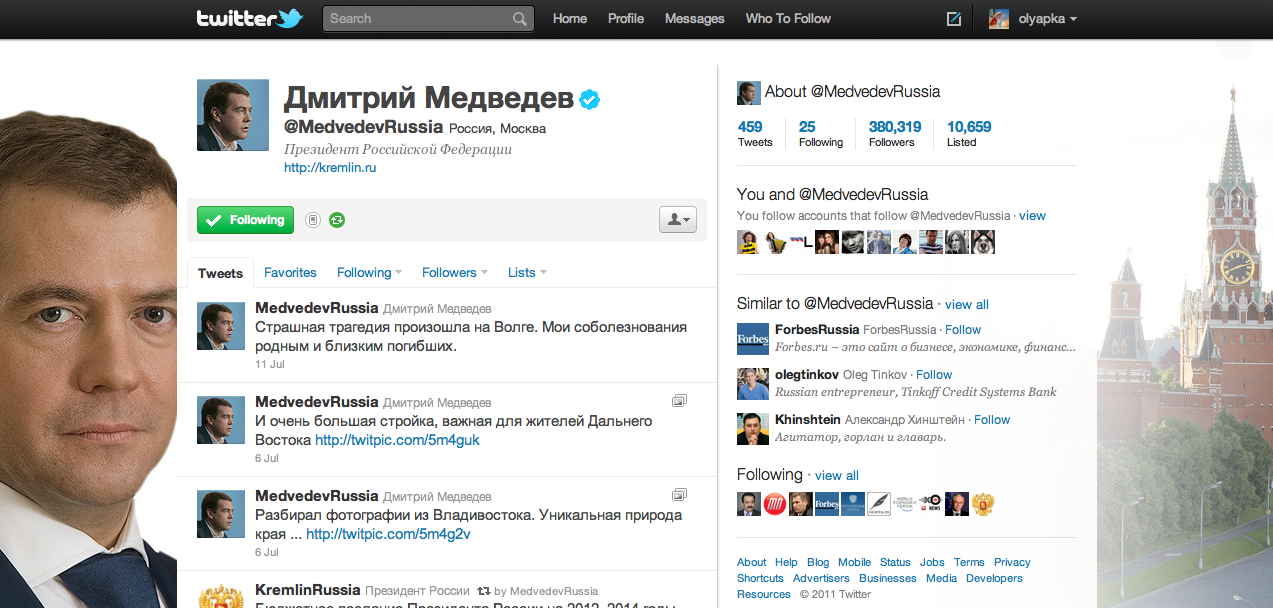
Task: Click 'view all' next to Following heading
Action: (x=837, y=475)
